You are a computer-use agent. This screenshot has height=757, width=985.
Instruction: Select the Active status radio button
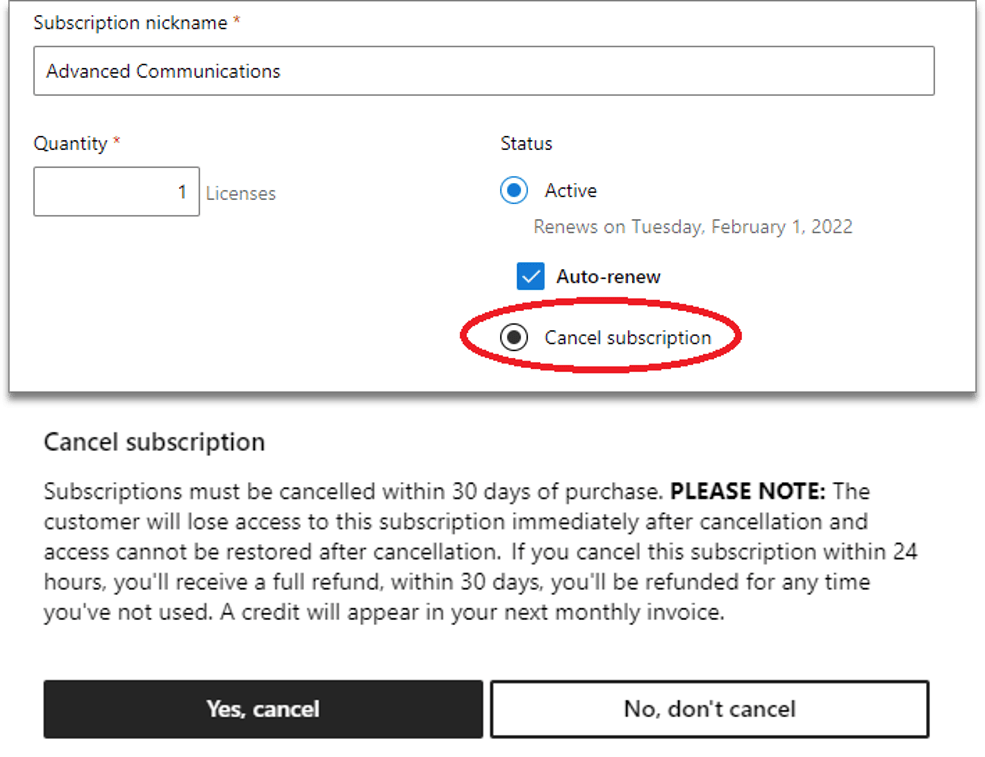coord(514,190)
